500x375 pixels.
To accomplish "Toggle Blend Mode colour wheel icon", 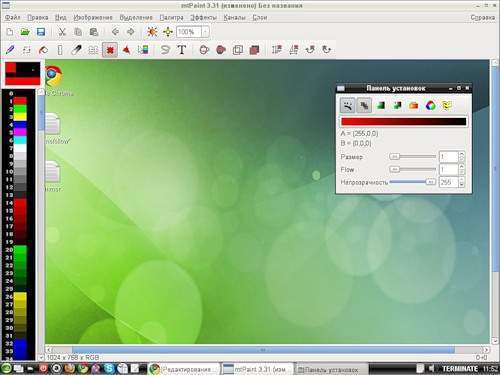I will coord(430,106).
